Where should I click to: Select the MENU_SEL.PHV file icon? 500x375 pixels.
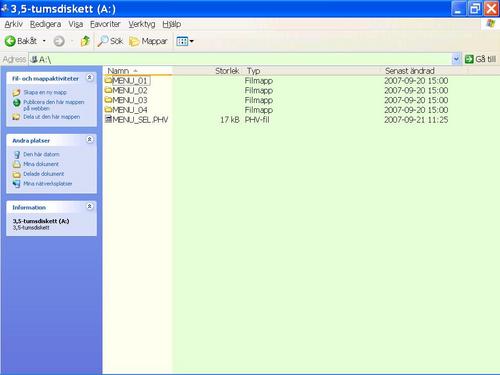tap(108, 119)
